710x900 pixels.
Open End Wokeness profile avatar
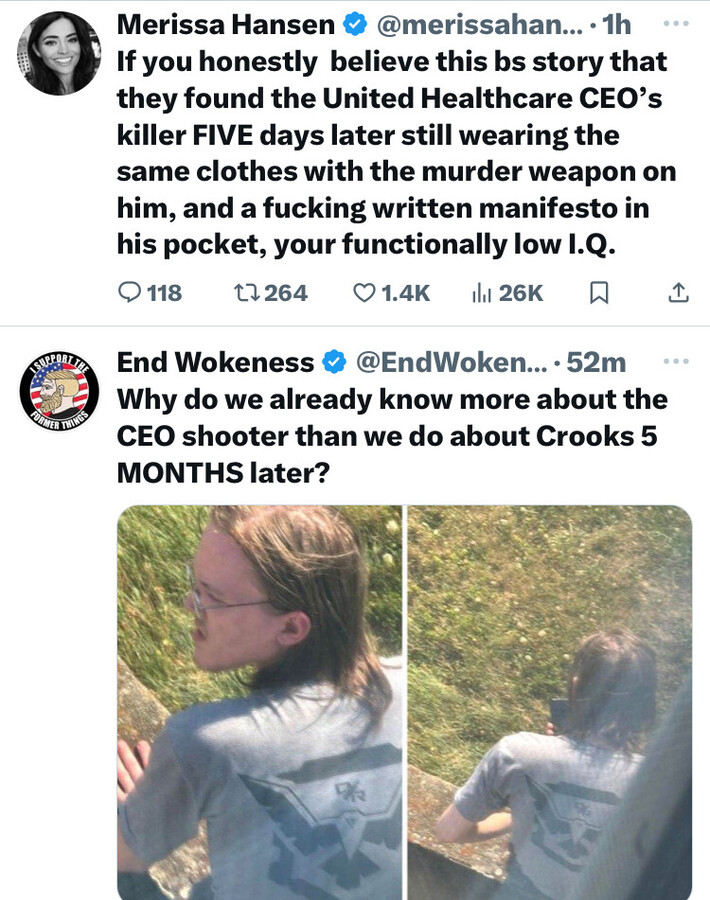point(59,391)
